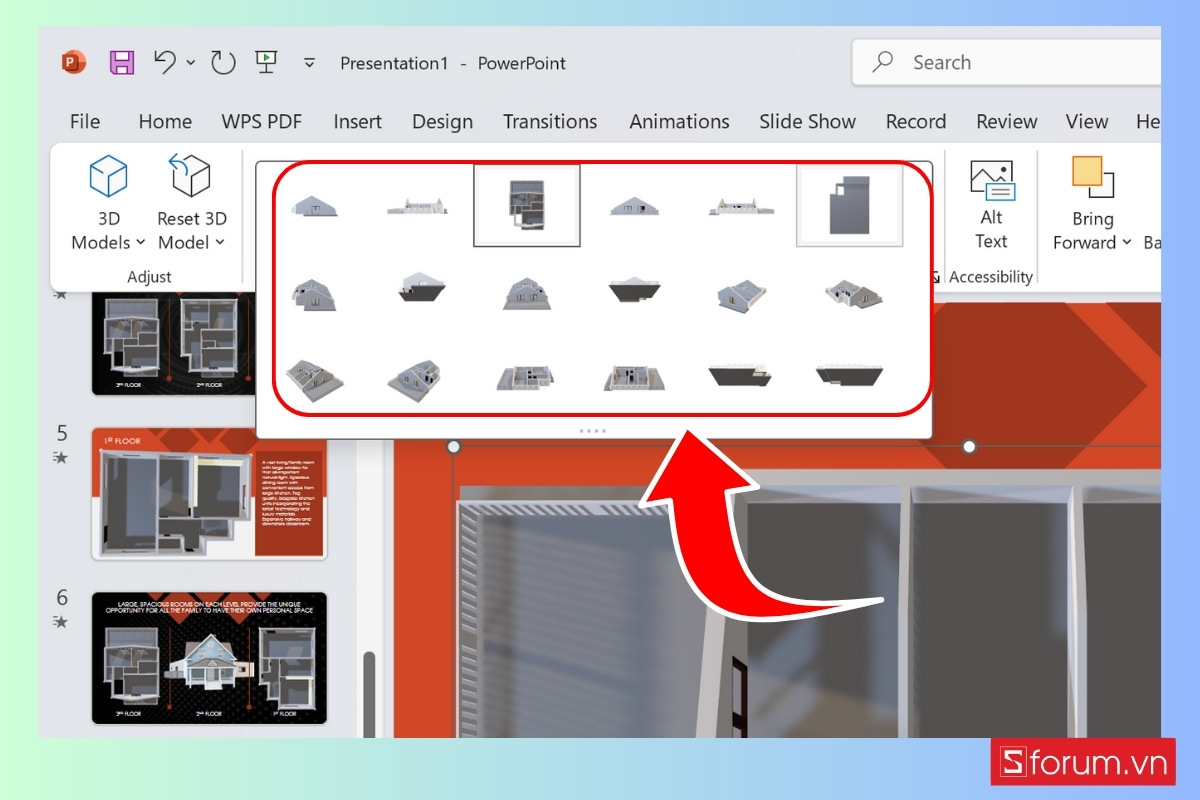Open the Record ribbon tab

[915, 121]
